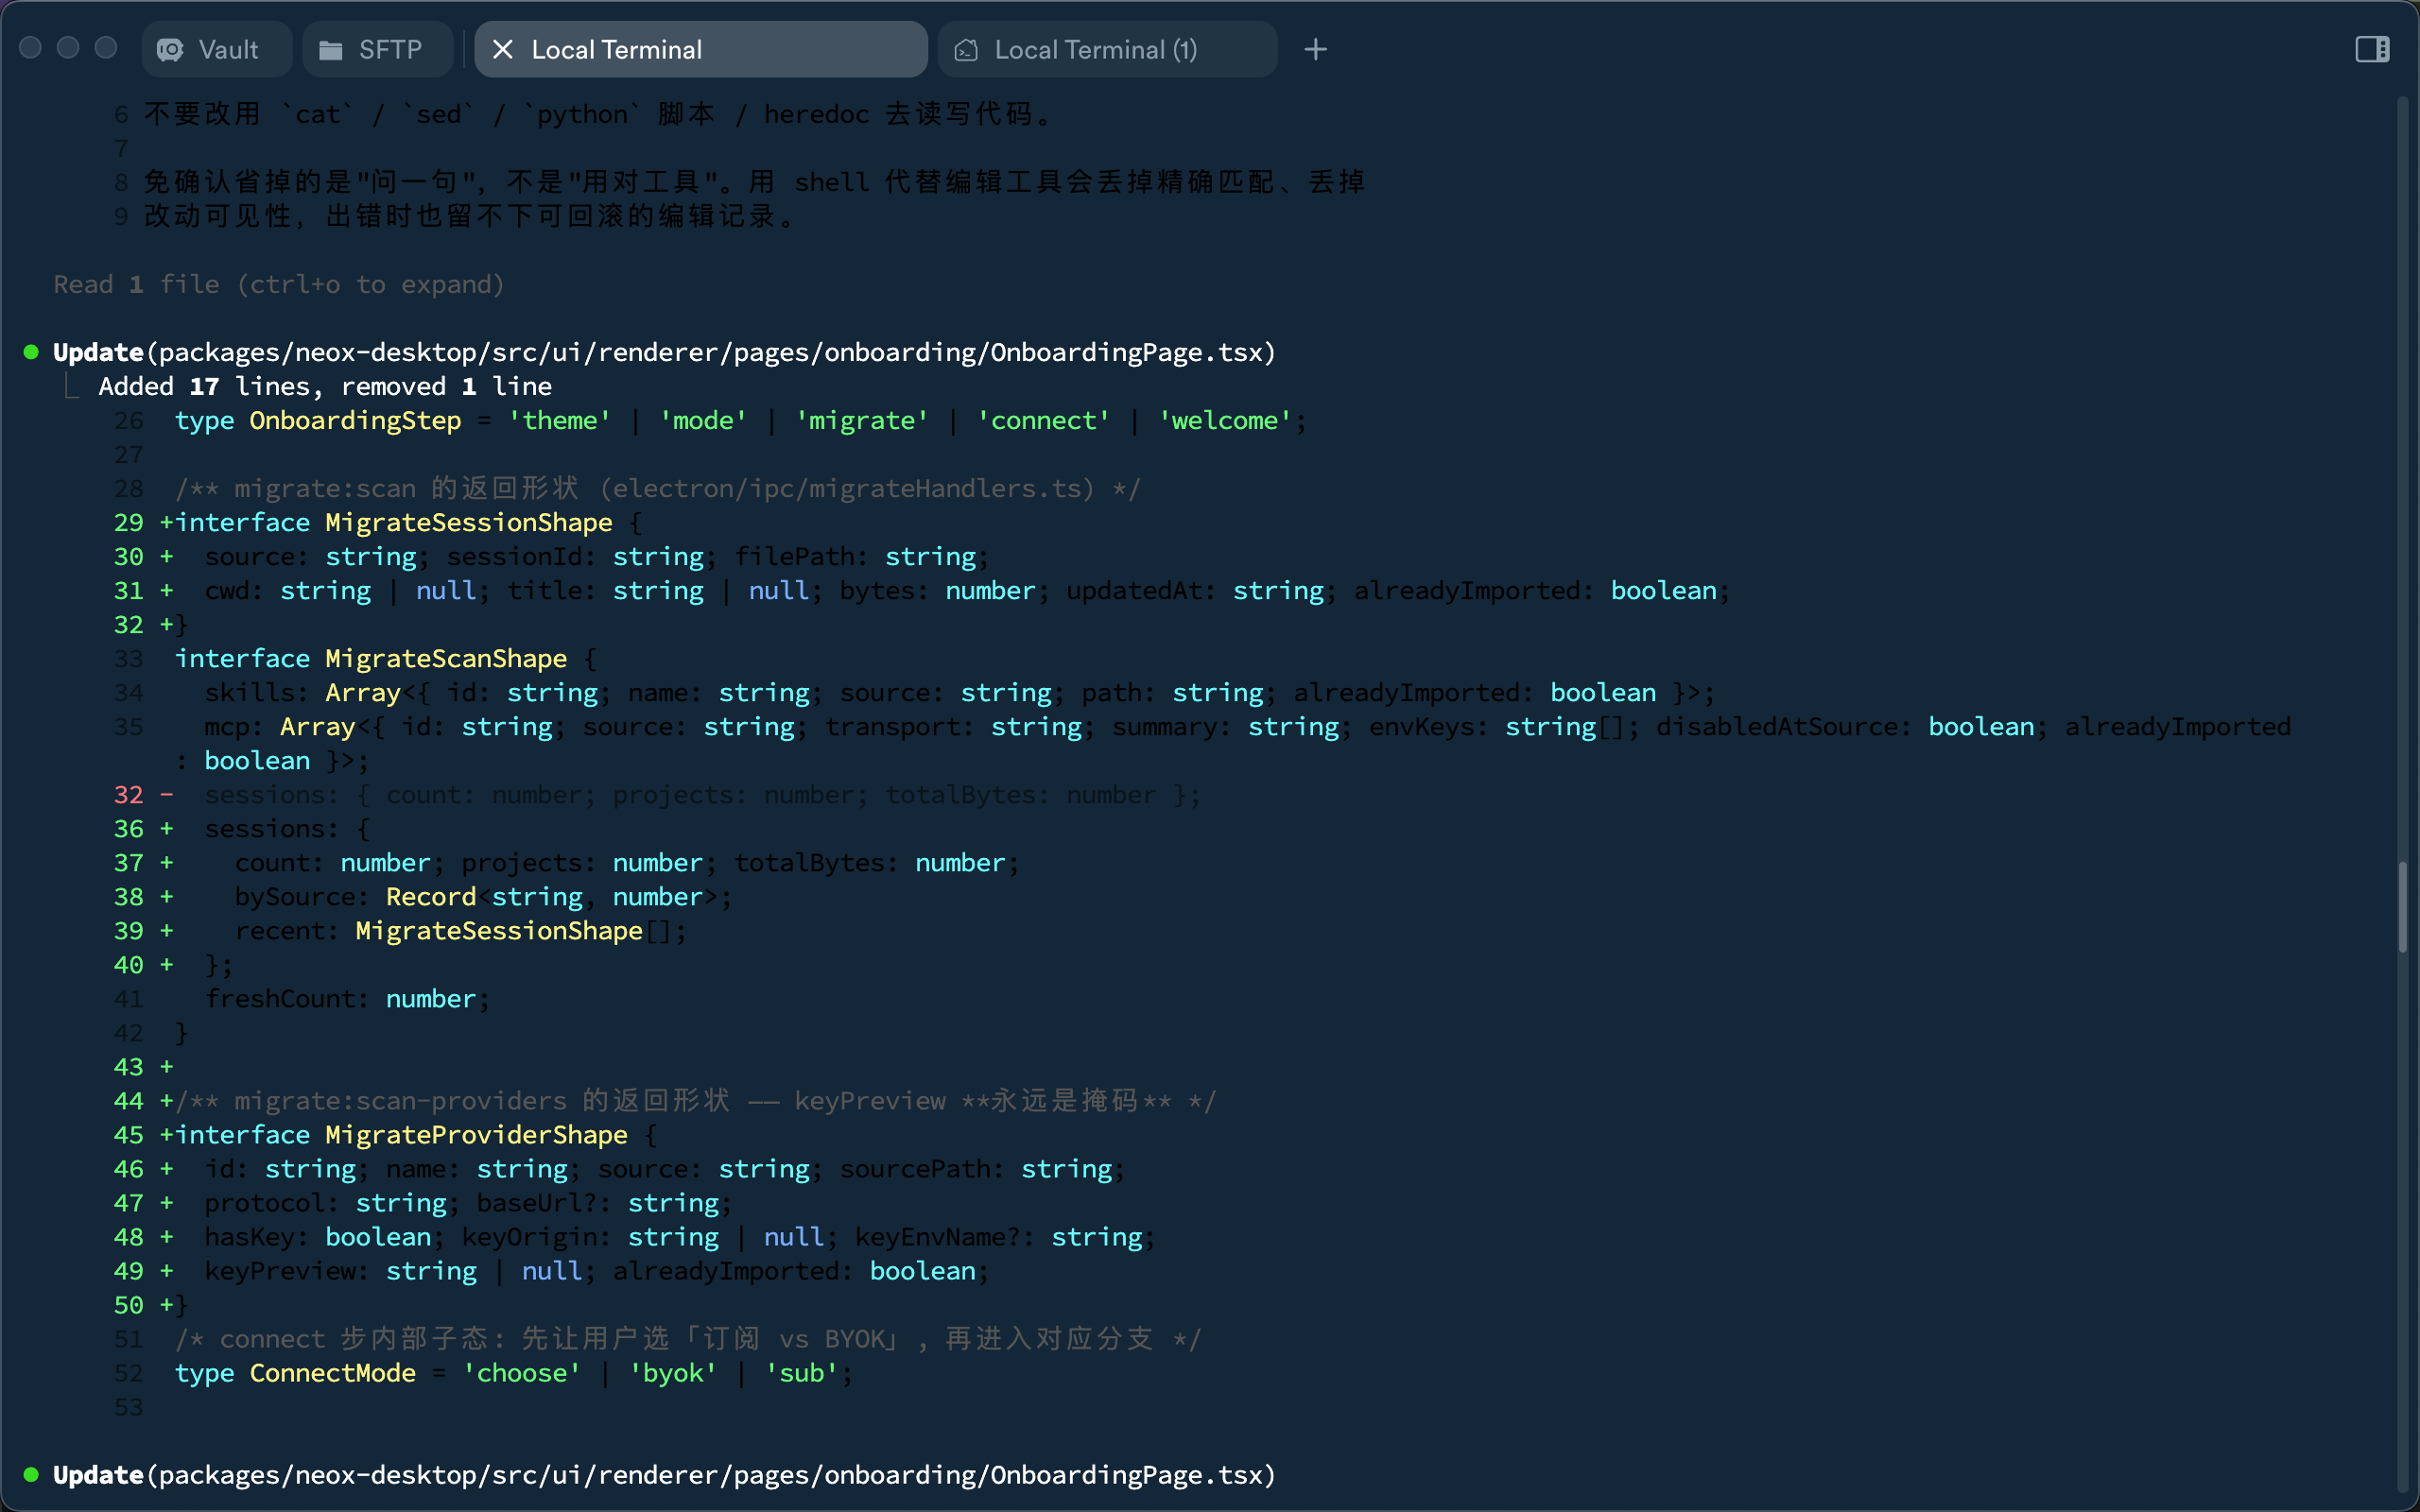
Task: Click 'type ConnectMode' on line 52
Action: [295, 1372]
